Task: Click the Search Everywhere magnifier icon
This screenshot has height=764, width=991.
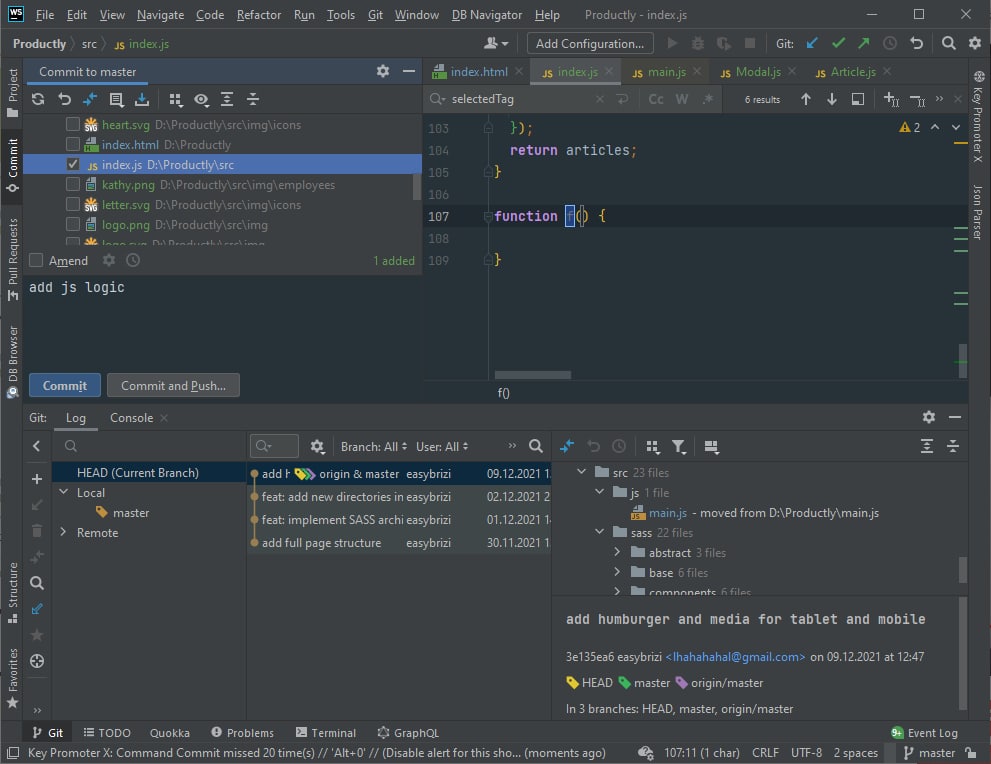Action: pyautogui.click(x=948, y=44)
